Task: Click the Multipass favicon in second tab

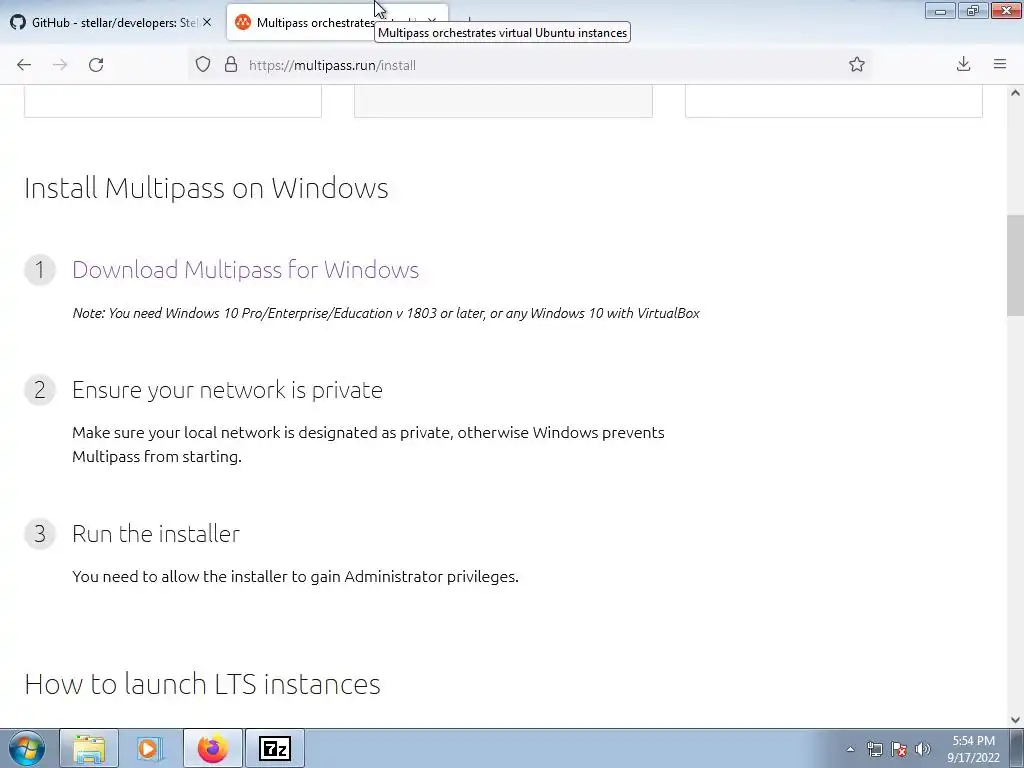Action: [242, 22]
